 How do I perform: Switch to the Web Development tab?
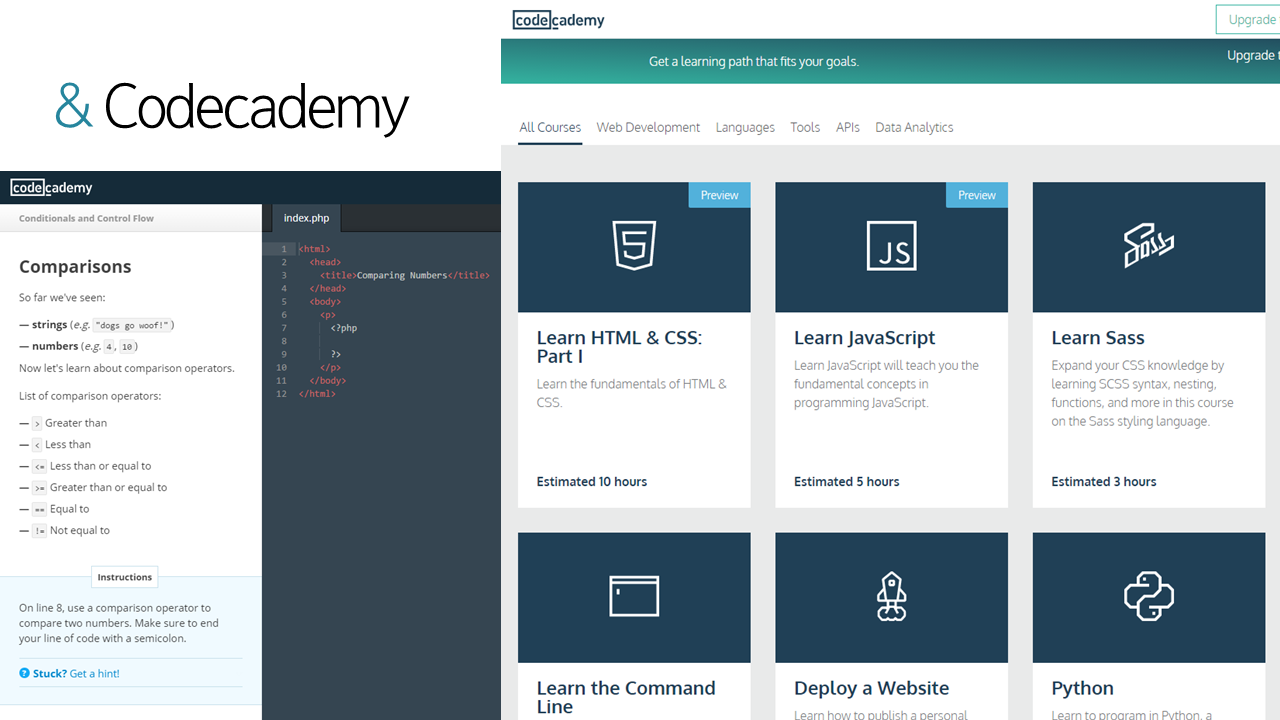(648, 127)
